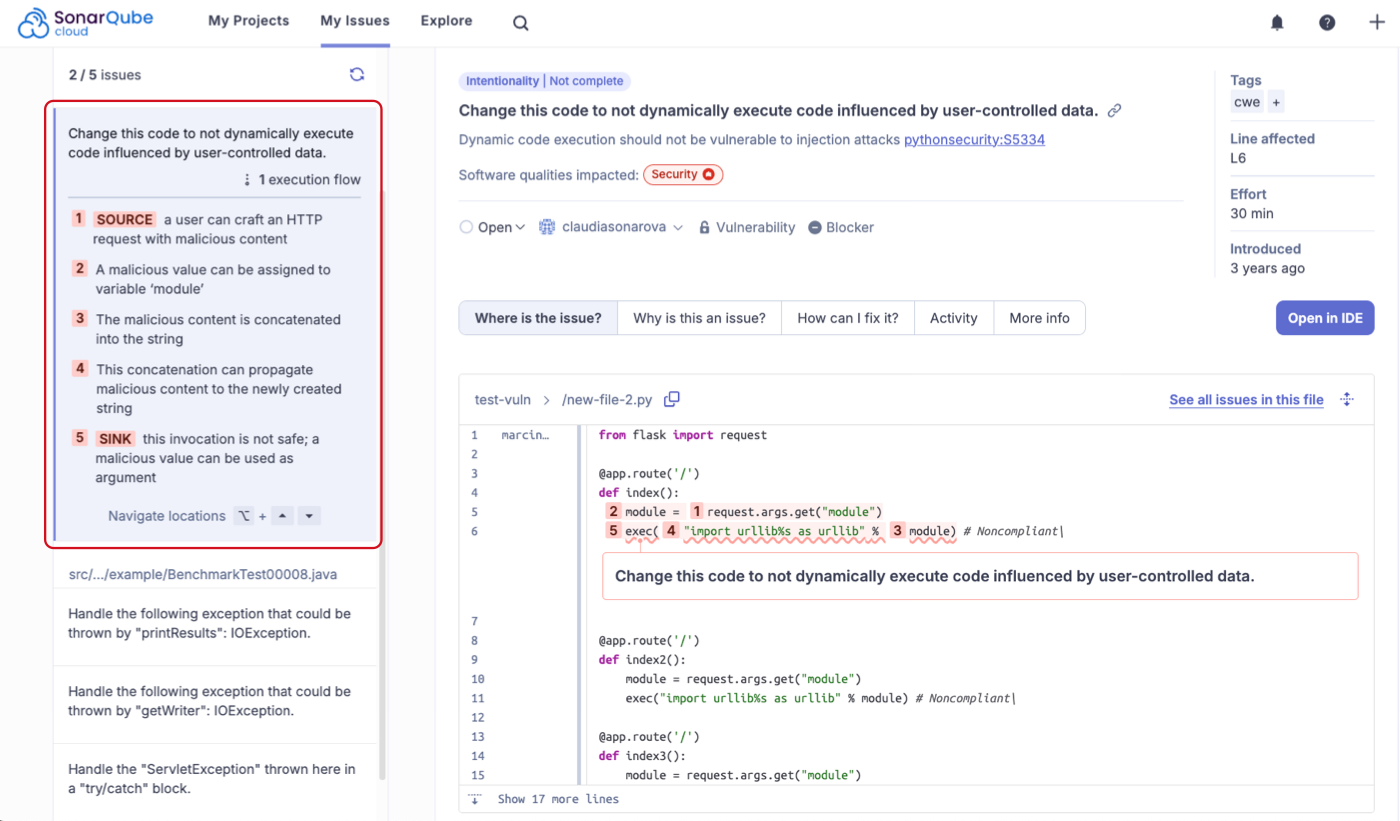Switch to How can I fix it tab

(847, 318)
